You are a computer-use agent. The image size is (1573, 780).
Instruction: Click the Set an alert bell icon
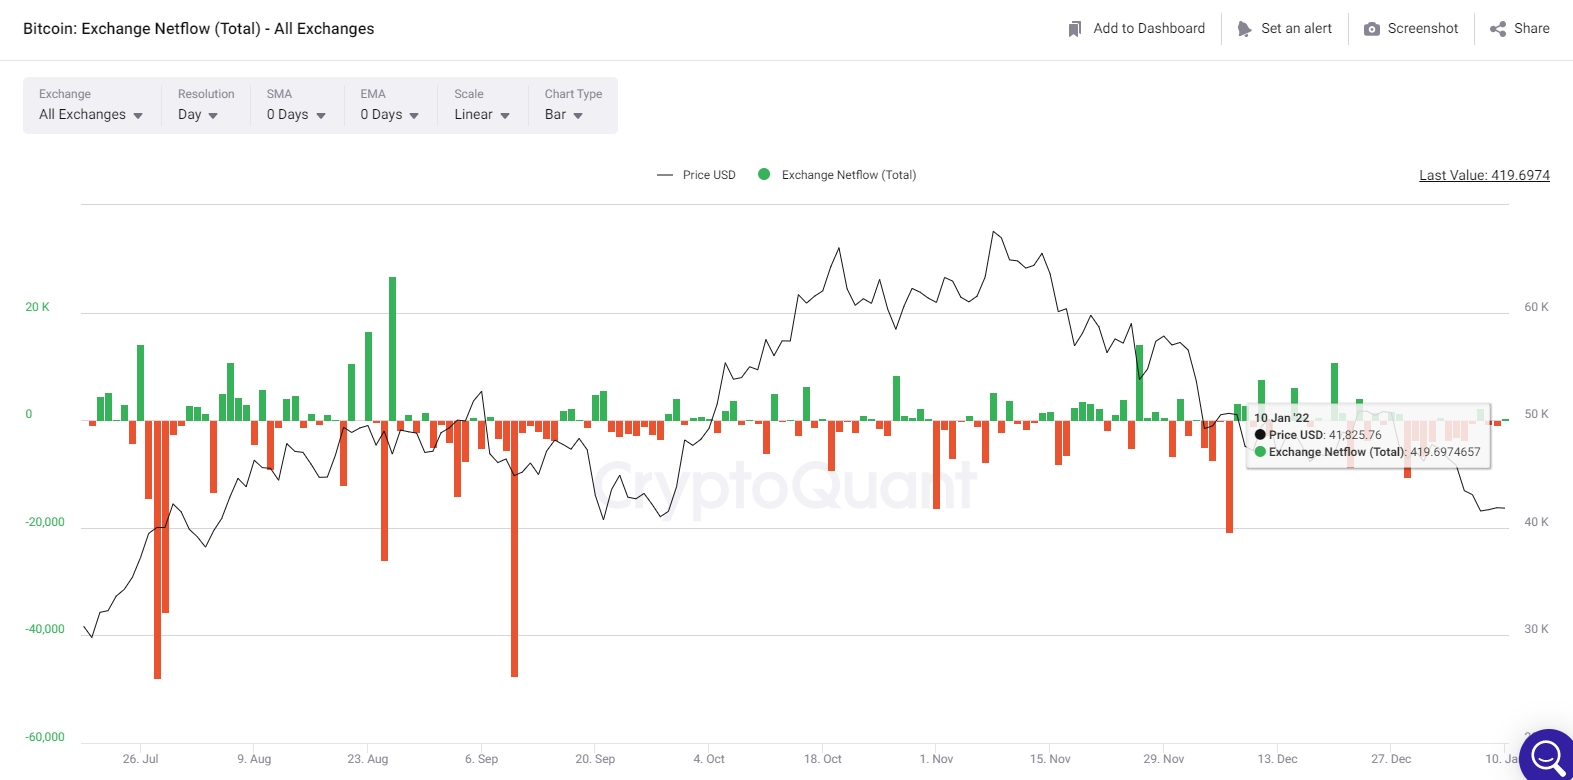(x=1244, y=29)
